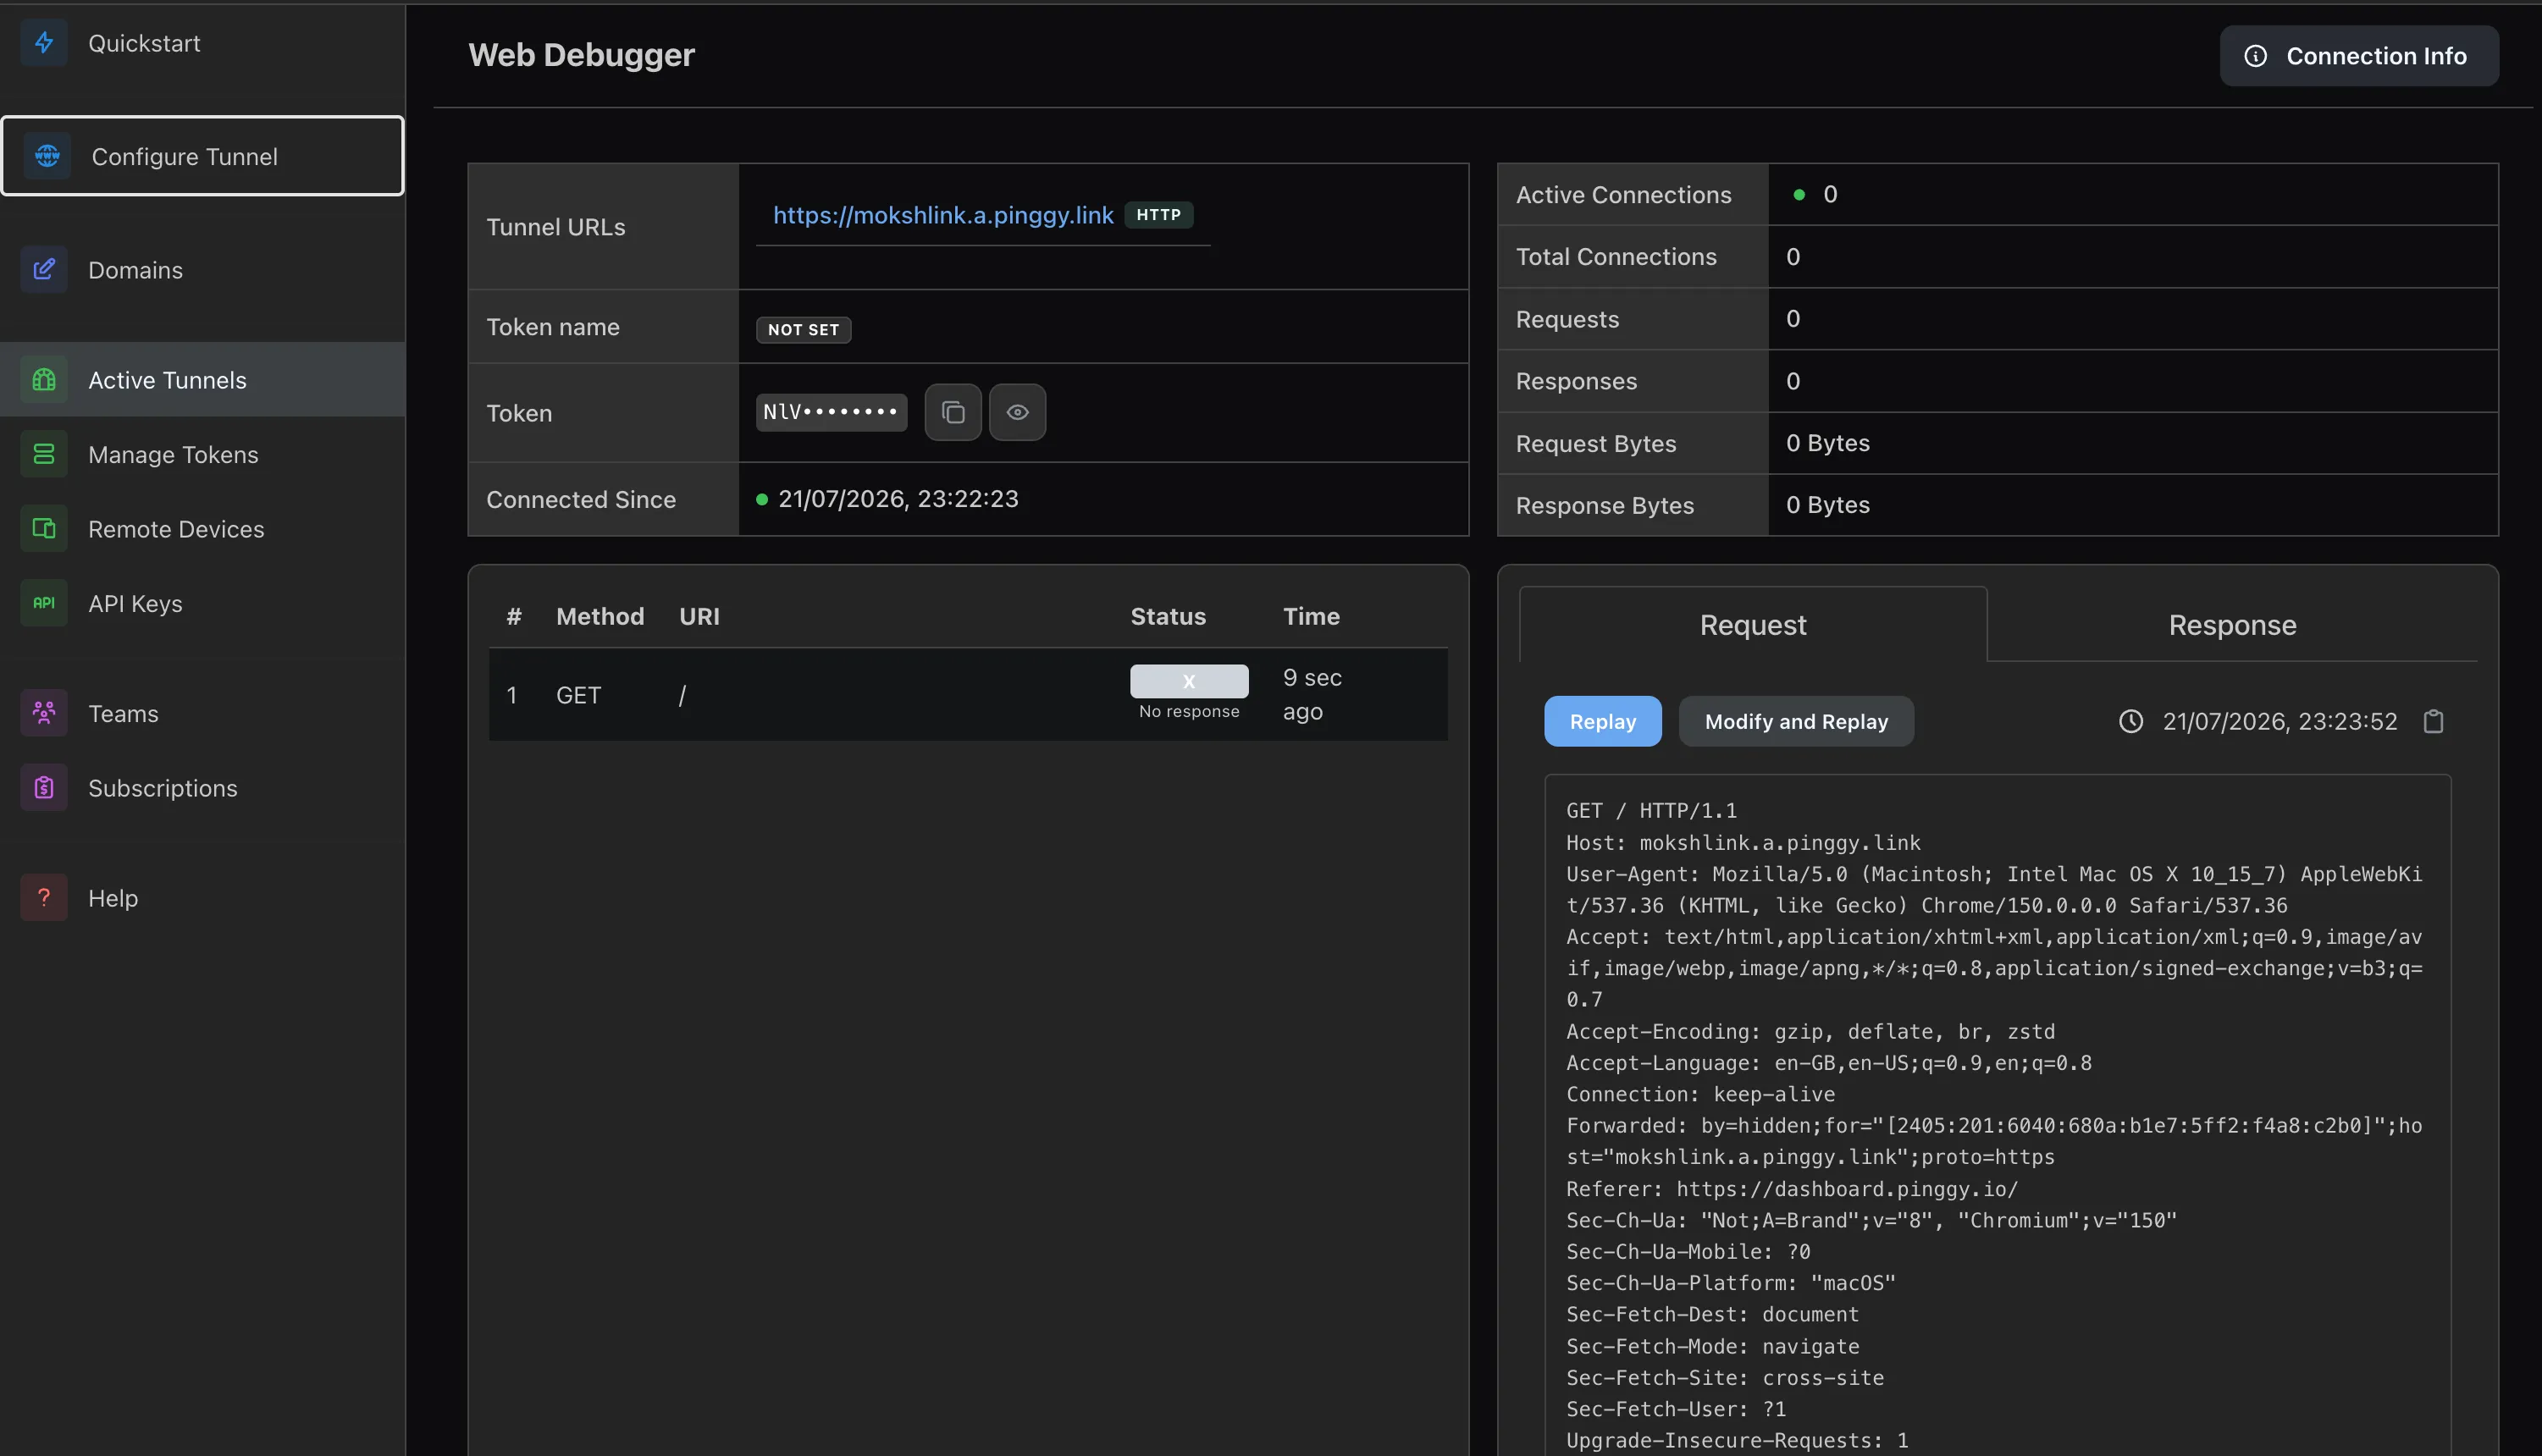Reveal the token with the eye icon
Viewport: 2542px width, 1456px height.
[x=1017, y=412]
